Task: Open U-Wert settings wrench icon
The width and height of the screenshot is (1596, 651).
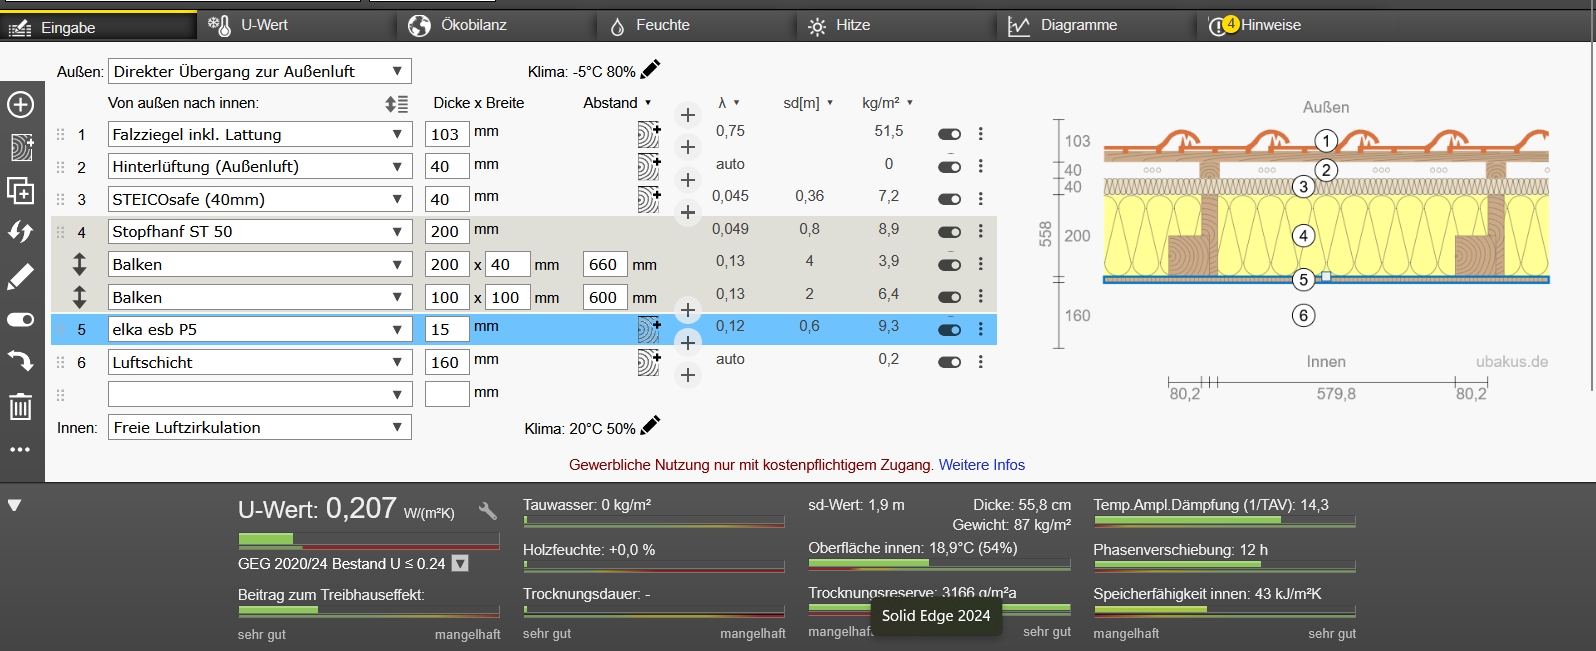Action: click(488, 511)
